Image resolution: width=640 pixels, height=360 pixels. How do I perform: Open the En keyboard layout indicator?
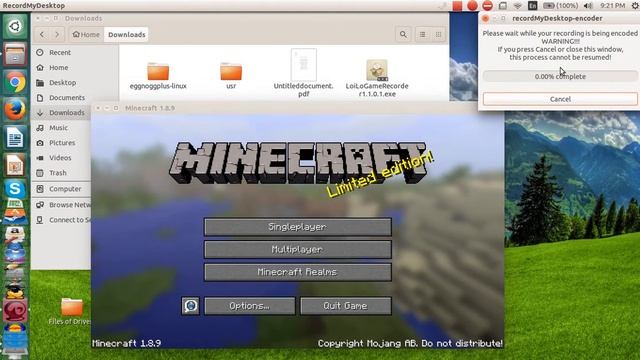[x=533, y=6]
